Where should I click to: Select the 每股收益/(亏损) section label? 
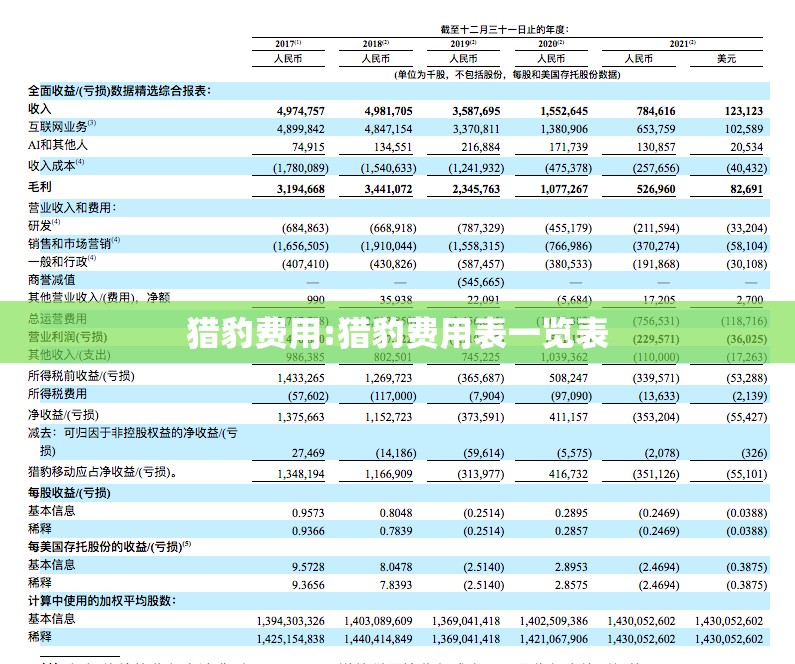point(69,493)
